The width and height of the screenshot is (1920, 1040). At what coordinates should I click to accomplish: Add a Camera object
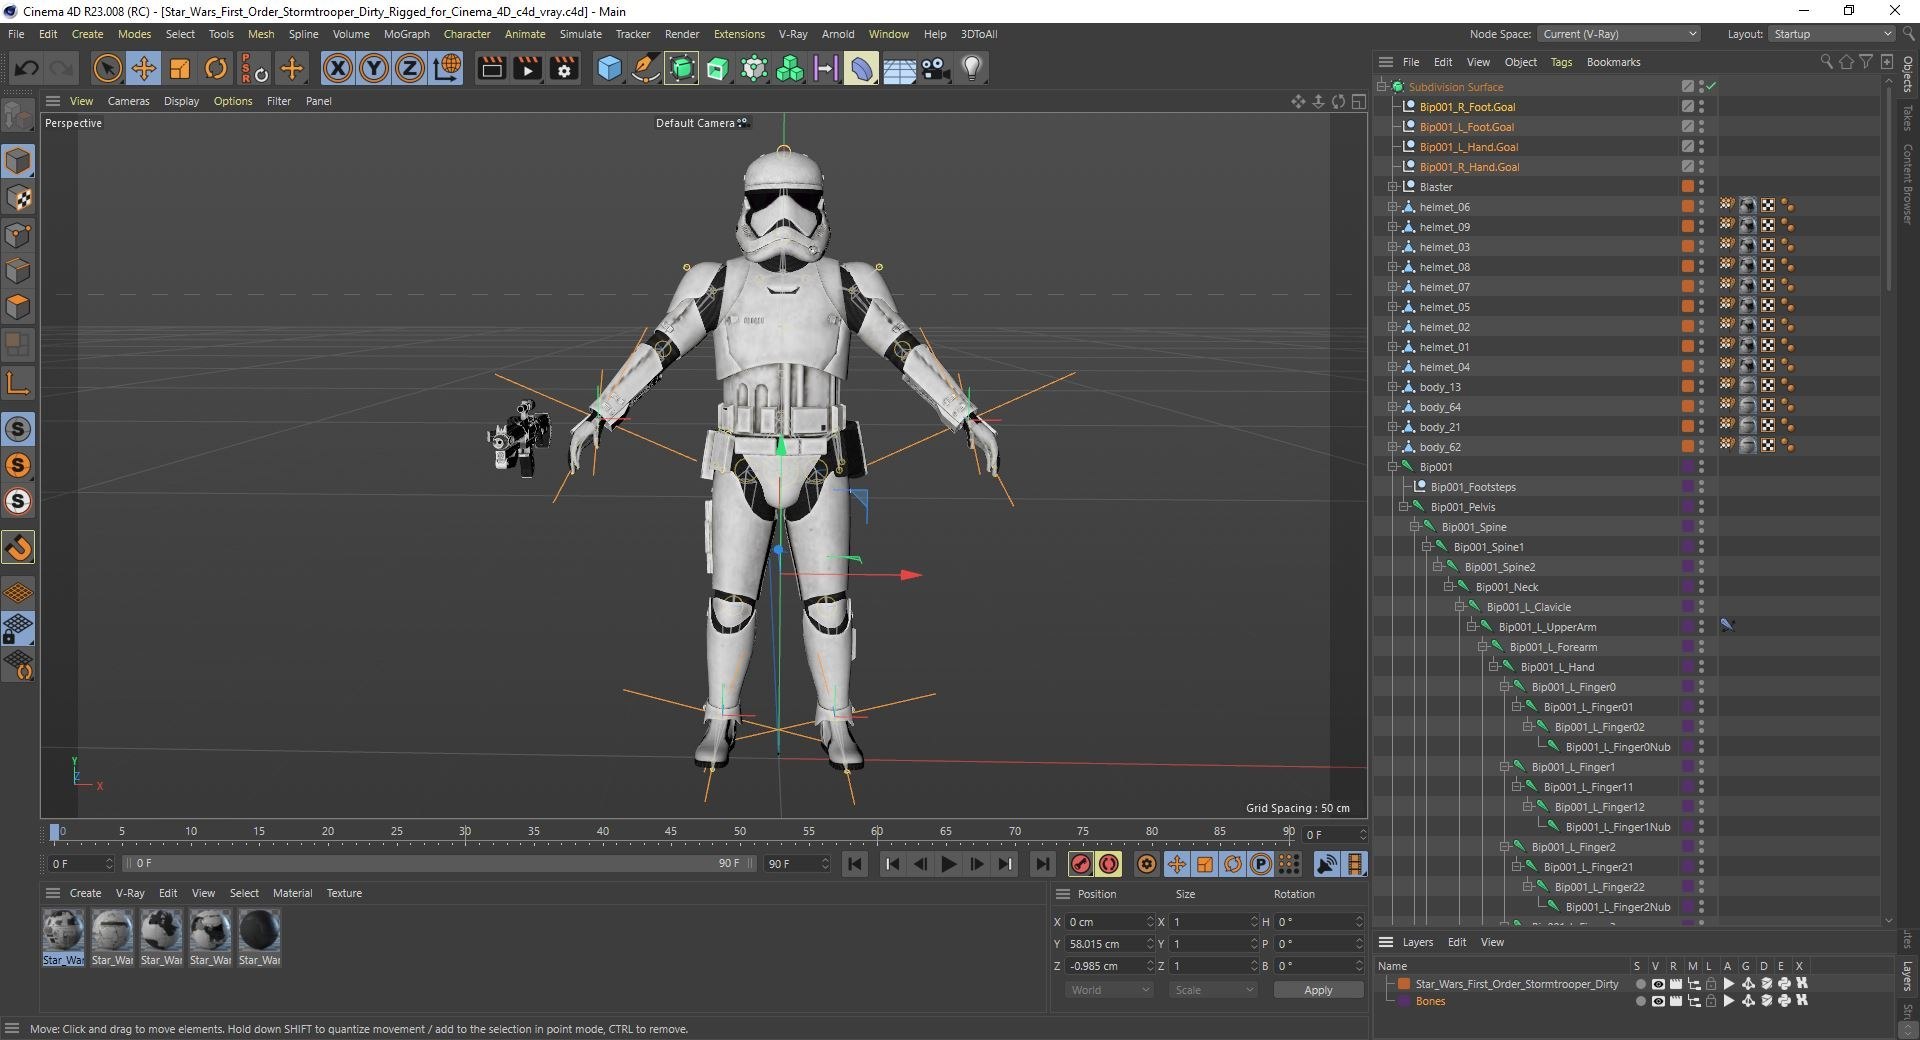[x=935, y=68]
